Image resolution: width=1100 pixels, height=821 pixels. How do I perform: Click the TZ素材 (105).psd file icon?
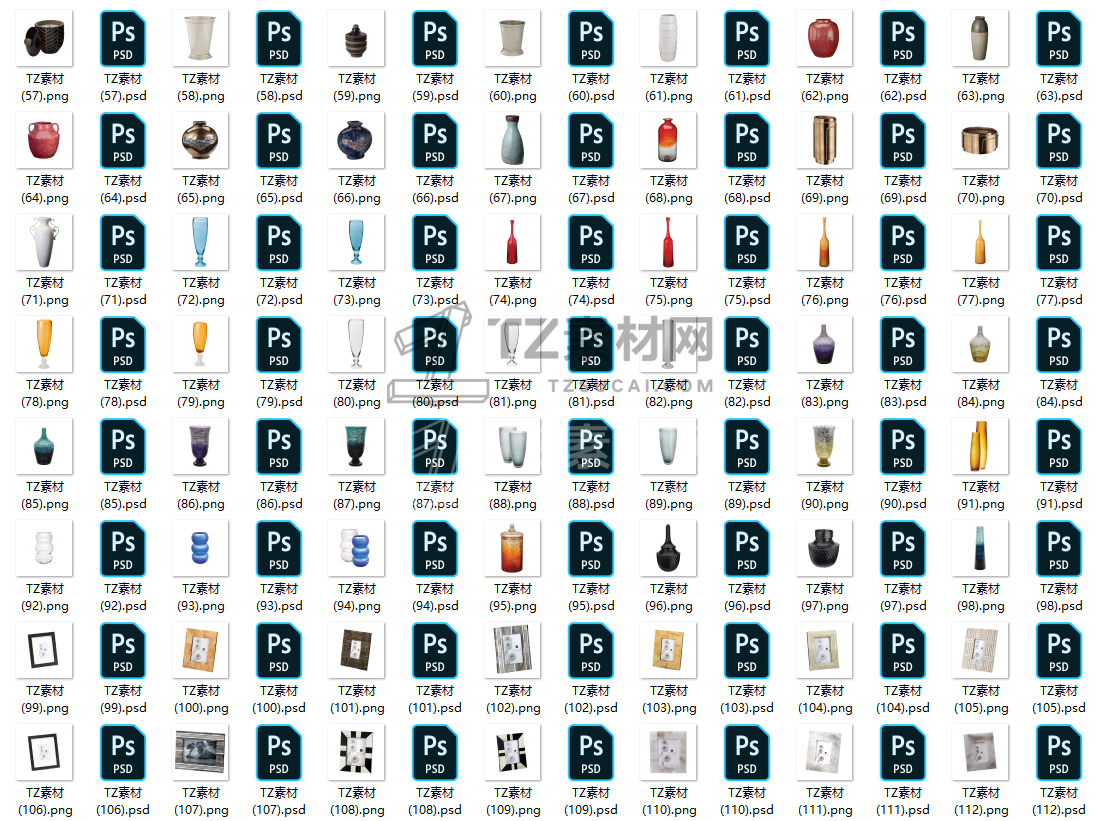(1059, 650)
